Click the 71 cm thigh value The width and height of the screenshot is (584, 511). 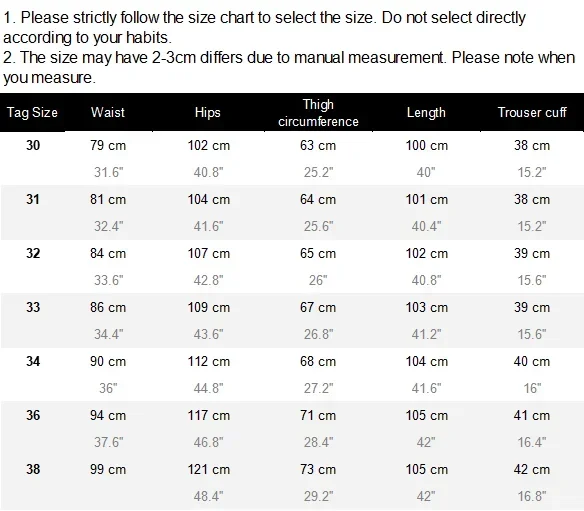click(x=318, y=415)
